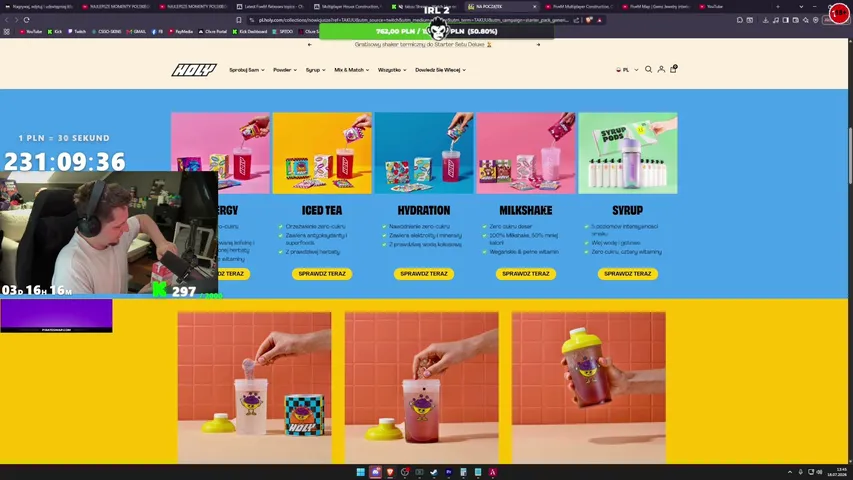This screenshot has width=853, height=480.
Task: Switch to the Multiplayer House Construction tab
Action: coord(349,7)
